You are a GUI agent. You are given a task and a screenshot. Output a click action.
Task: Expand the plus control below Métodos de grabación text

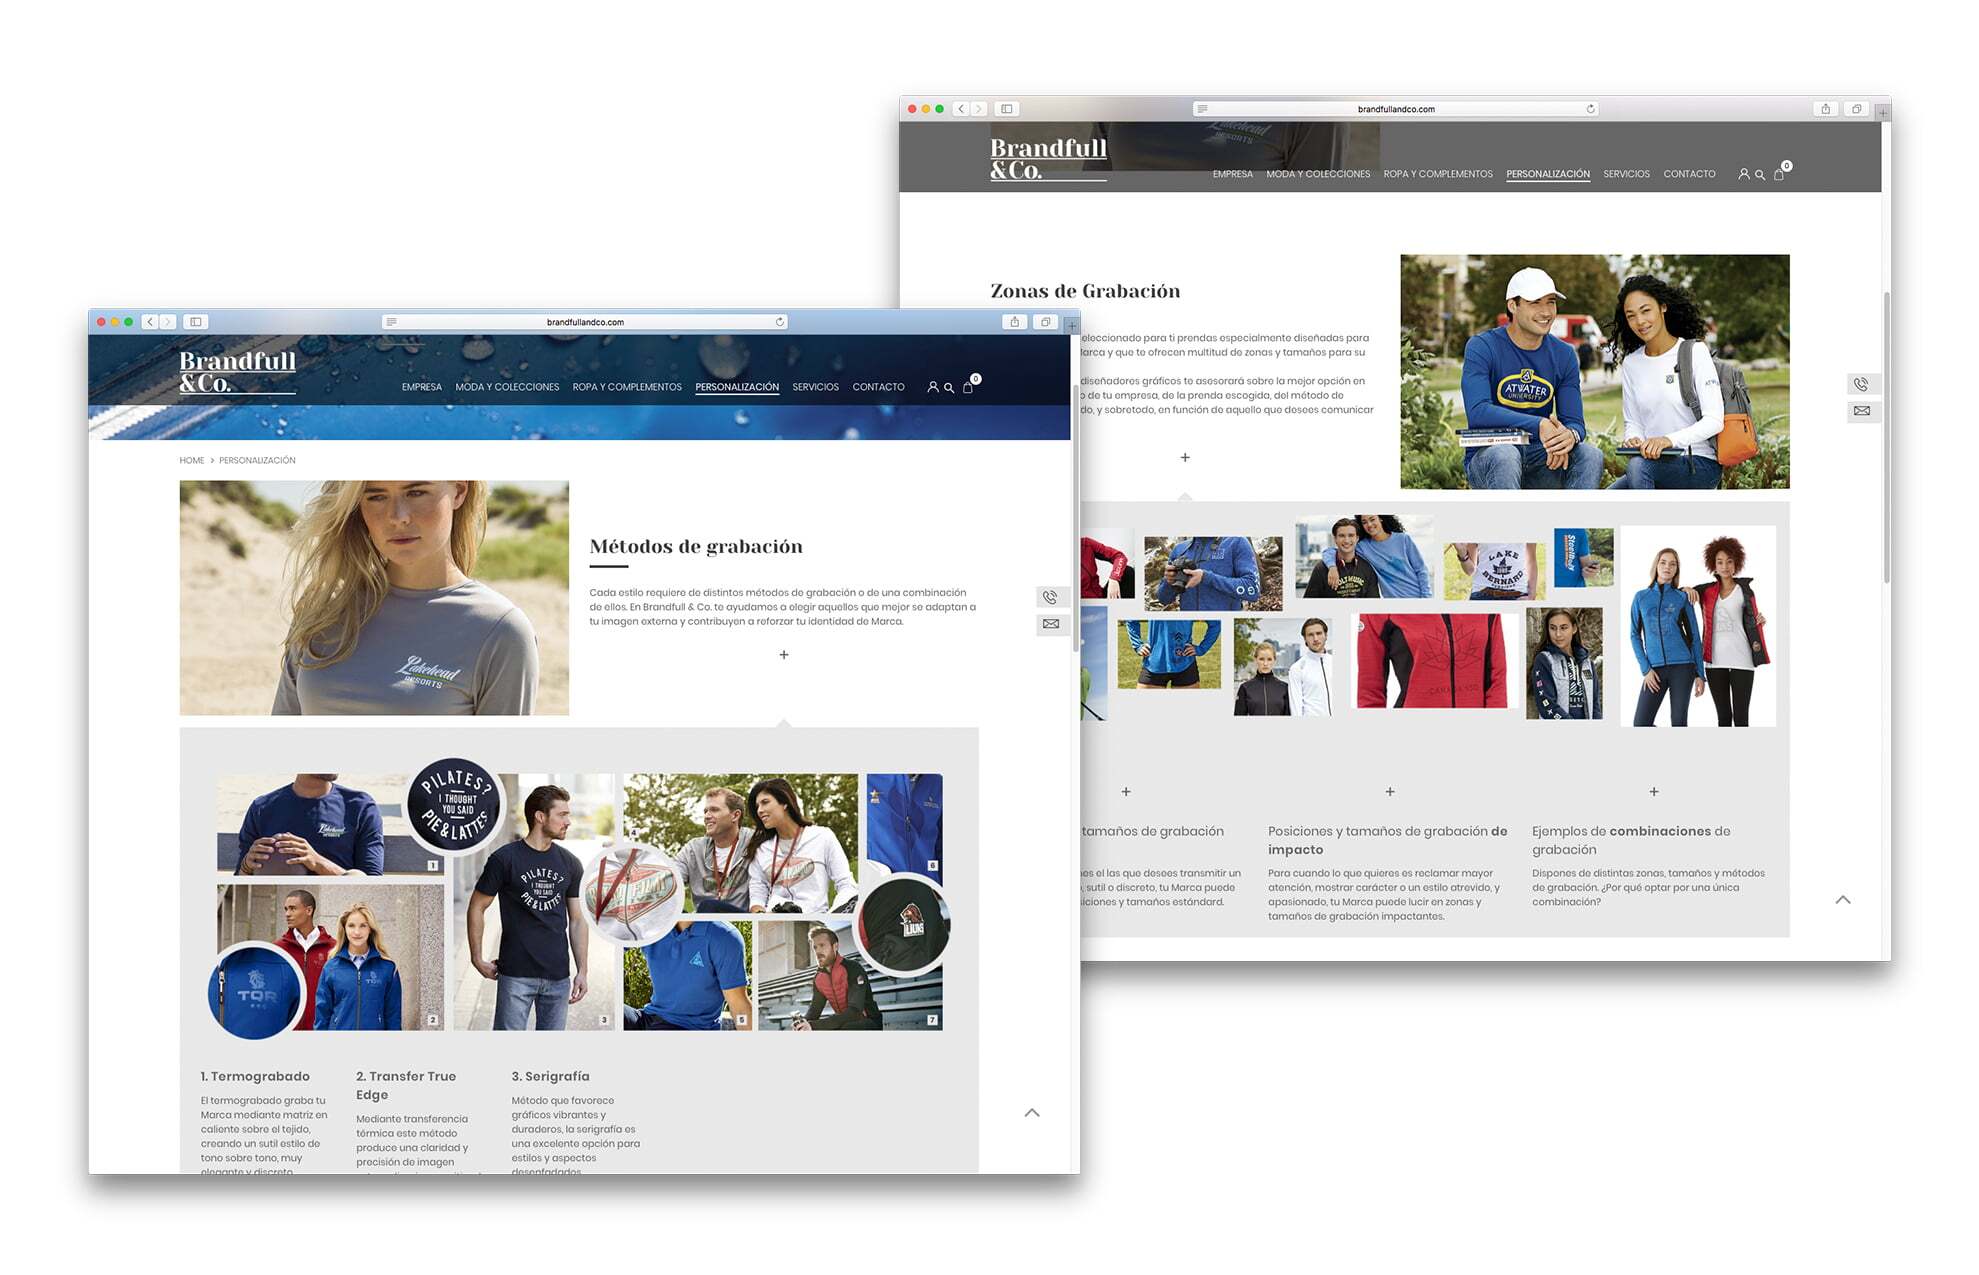(784, 654)
